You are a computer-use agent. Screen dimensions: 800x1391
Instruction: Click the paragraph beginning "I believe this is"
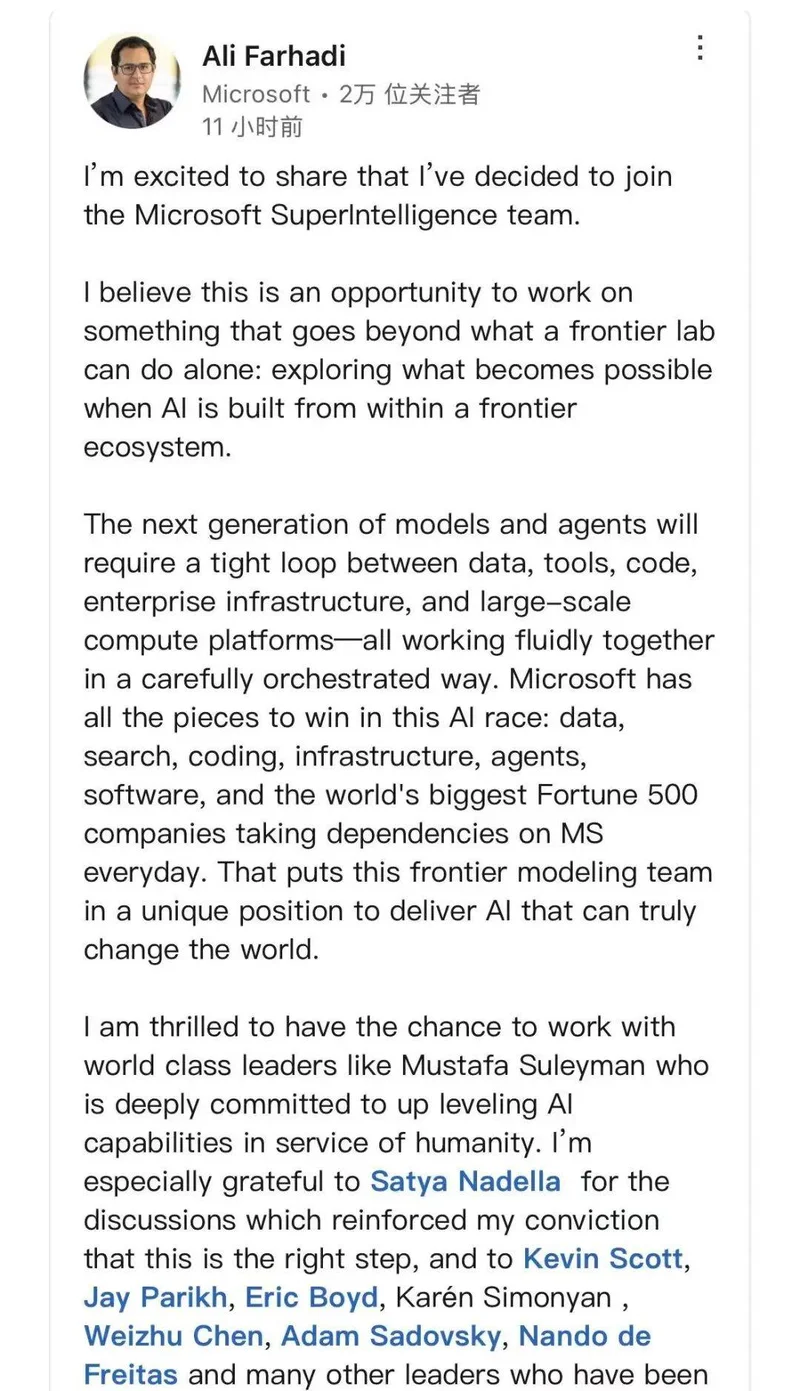pos(397,370)
